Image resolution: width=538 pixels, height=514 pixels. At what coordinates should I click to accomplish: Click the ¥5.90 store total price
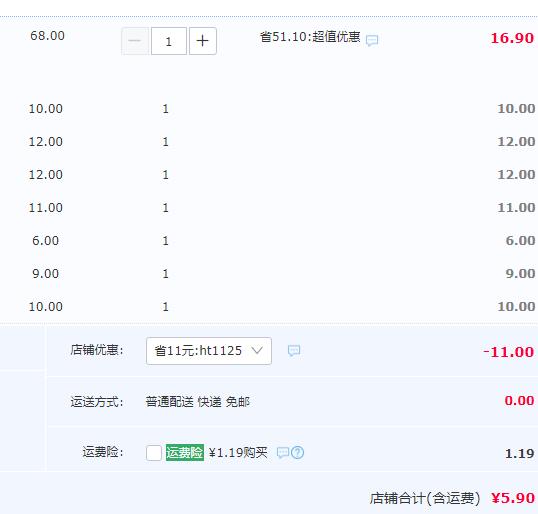pyautogui.click(x=513, y=498)
